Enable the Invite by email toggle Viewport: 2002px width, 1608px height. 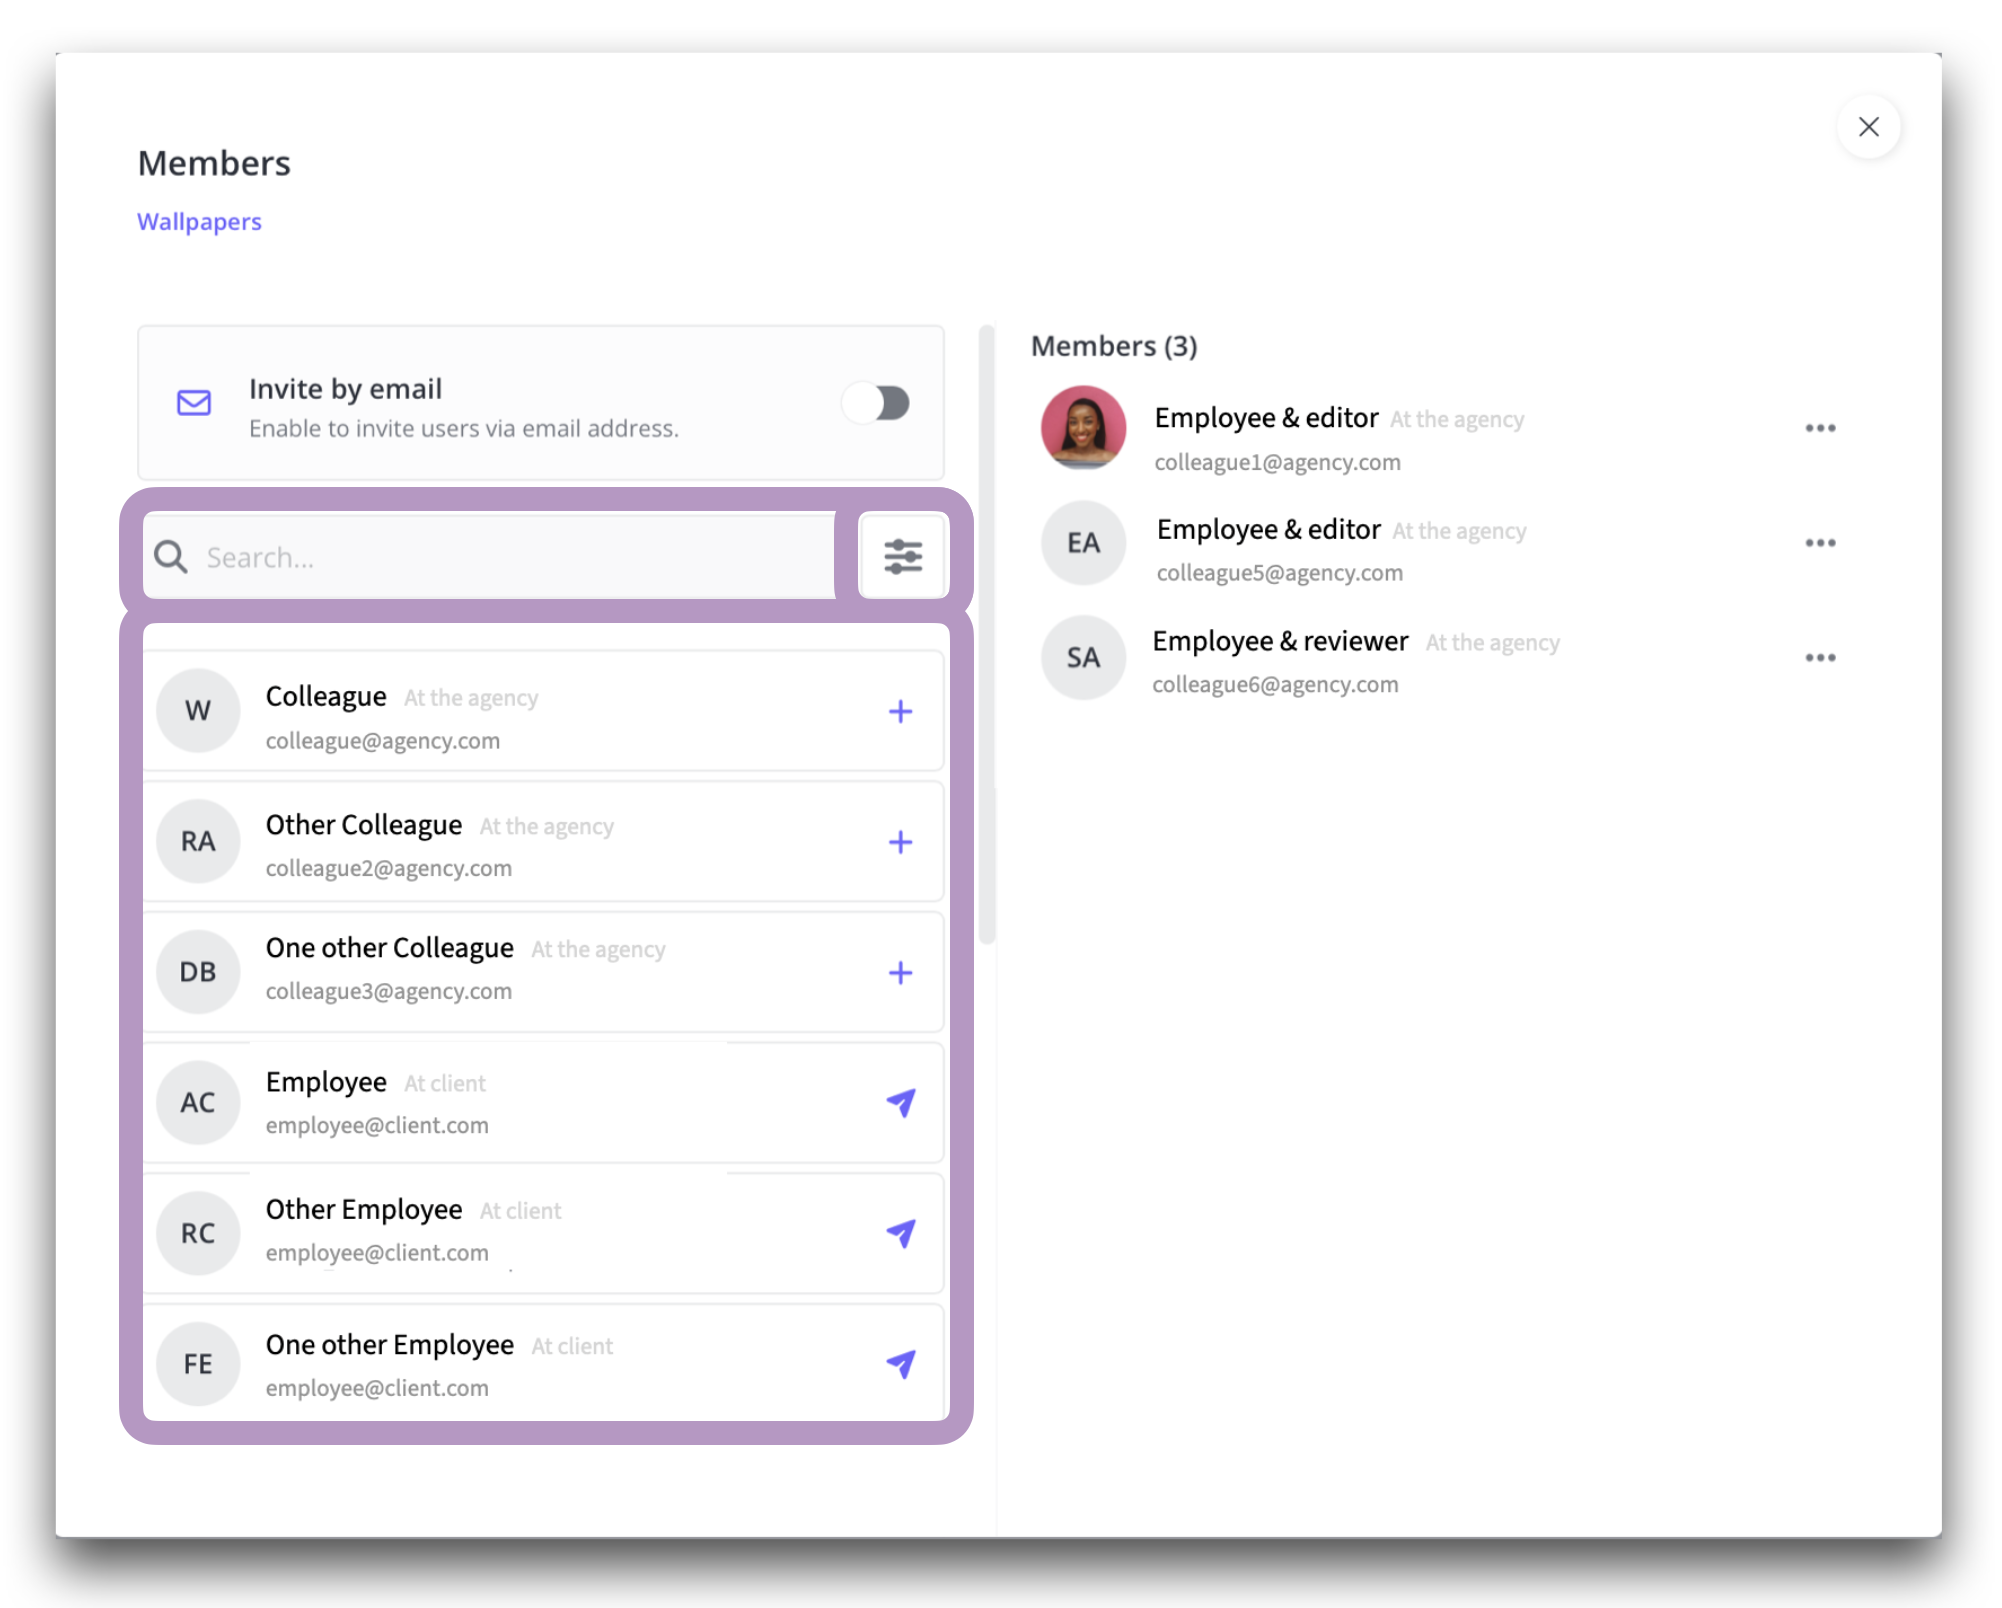pyautogui.click(x=876, y=403)
